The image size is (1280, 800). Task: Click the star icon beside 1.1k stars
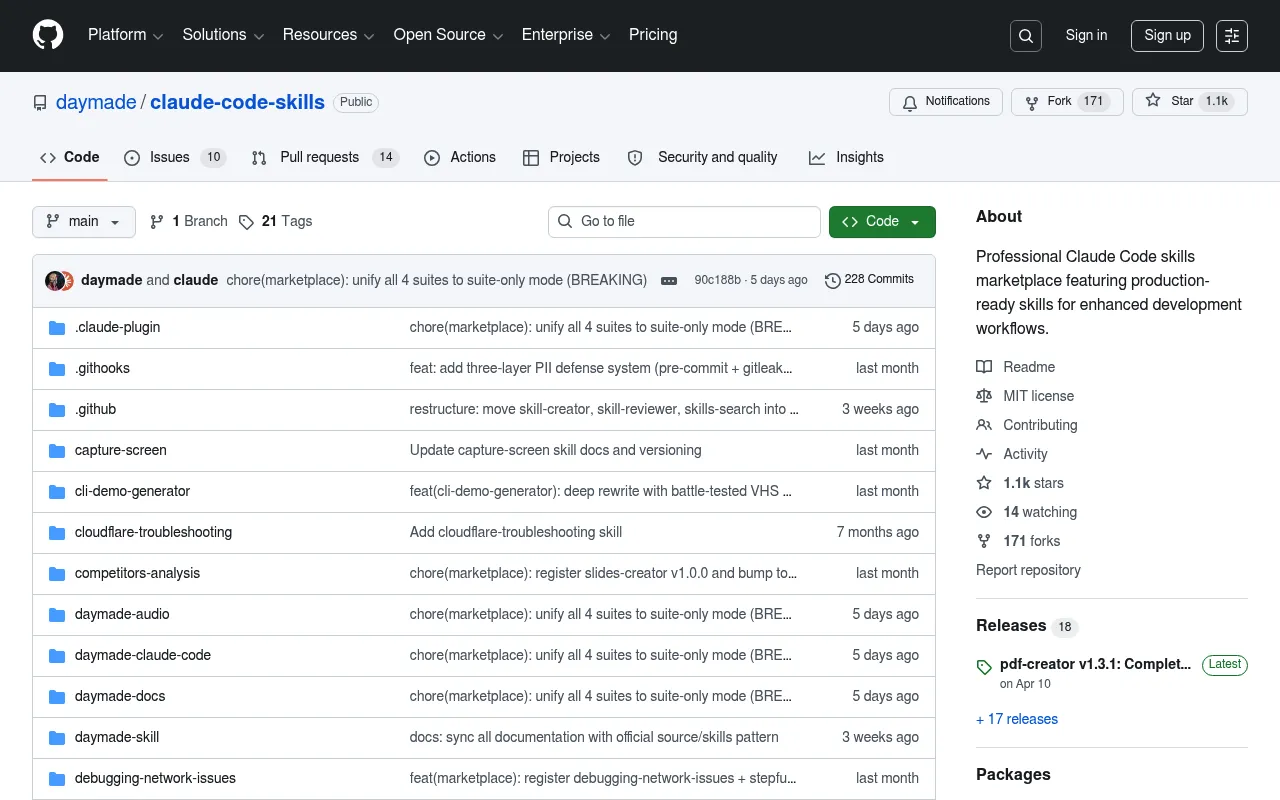click(x=984, y=483)
